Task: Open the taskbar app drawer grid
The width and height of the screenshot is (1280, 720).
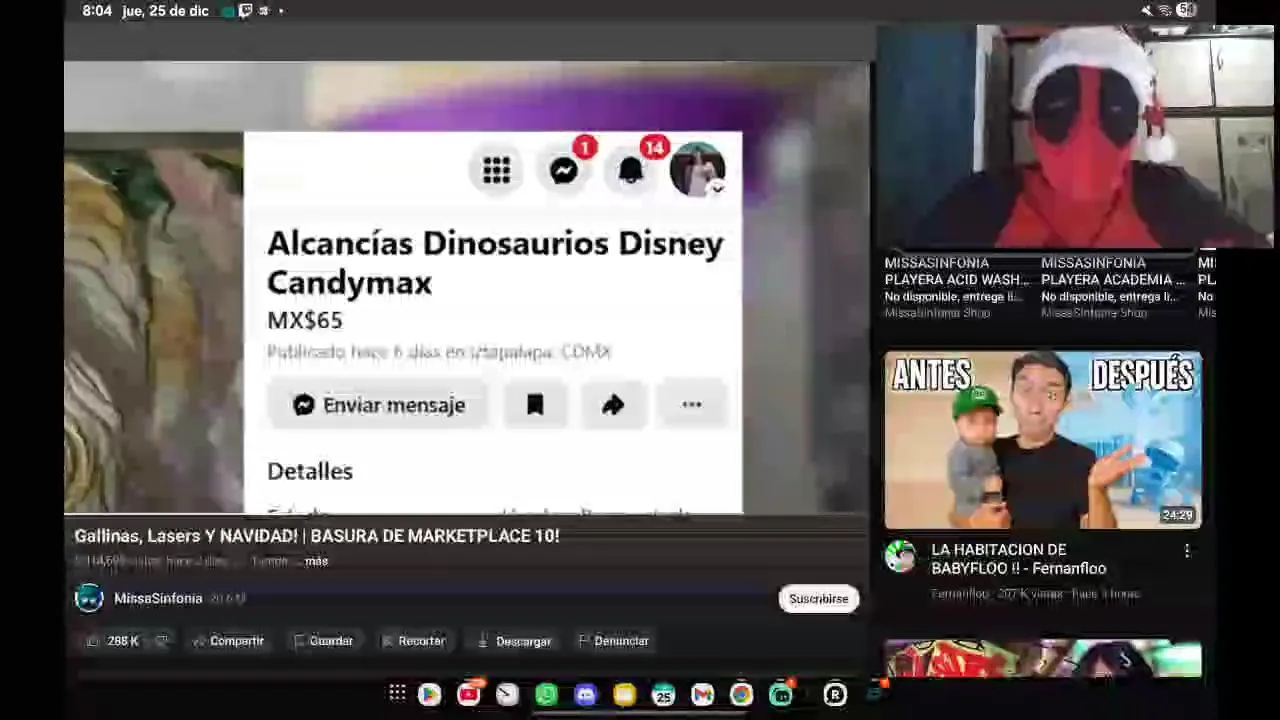Action: tap(397, 694)
